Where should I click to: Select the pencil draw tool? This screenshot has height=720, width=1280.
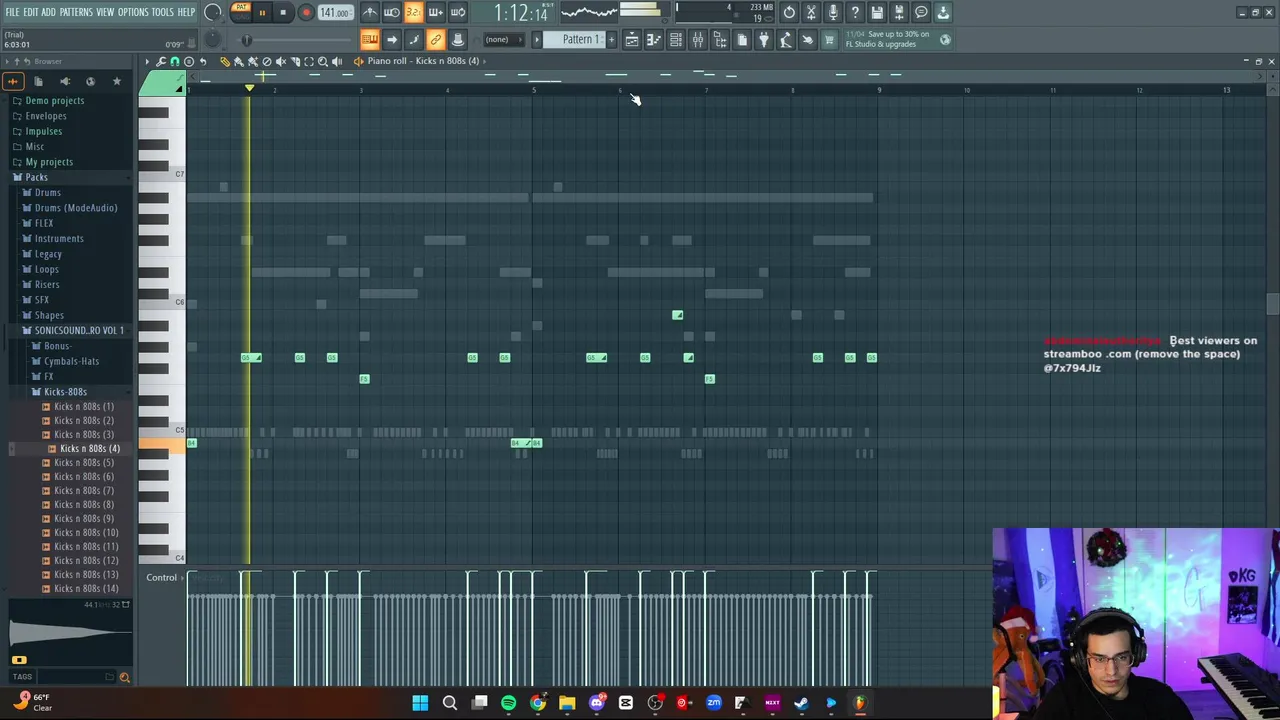pos(225,61)
